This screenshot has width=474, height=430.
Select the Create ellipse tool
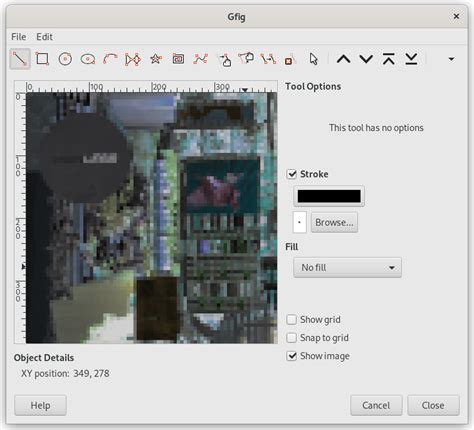click(88, 59)
